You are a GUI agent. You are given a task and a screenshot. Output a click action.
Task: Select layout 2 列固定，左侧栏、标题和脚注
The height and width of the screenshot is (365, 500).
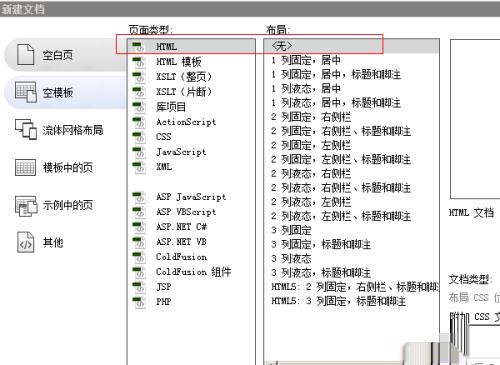pos(341,159)
